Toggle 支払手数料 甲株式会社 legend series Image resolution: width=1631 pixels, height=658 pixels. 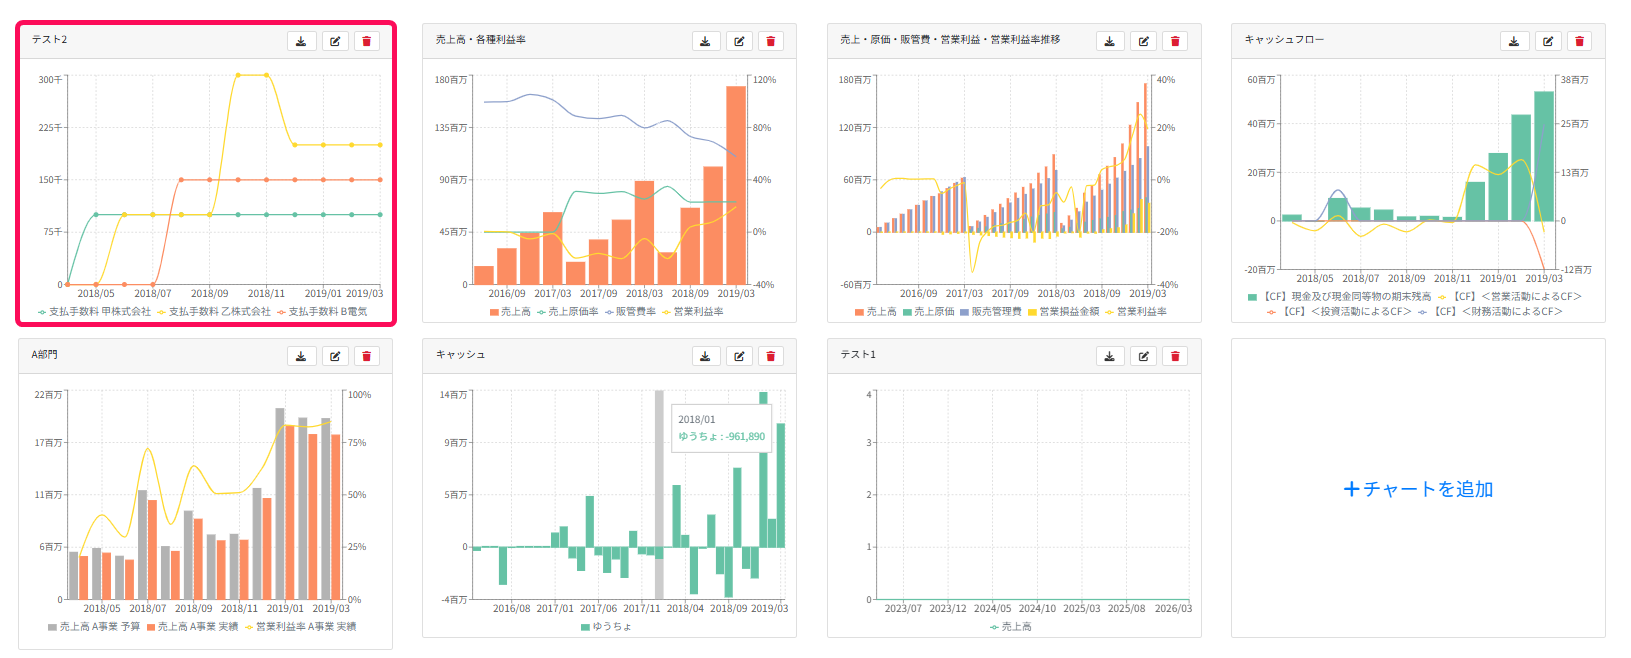tap(94, 312)
